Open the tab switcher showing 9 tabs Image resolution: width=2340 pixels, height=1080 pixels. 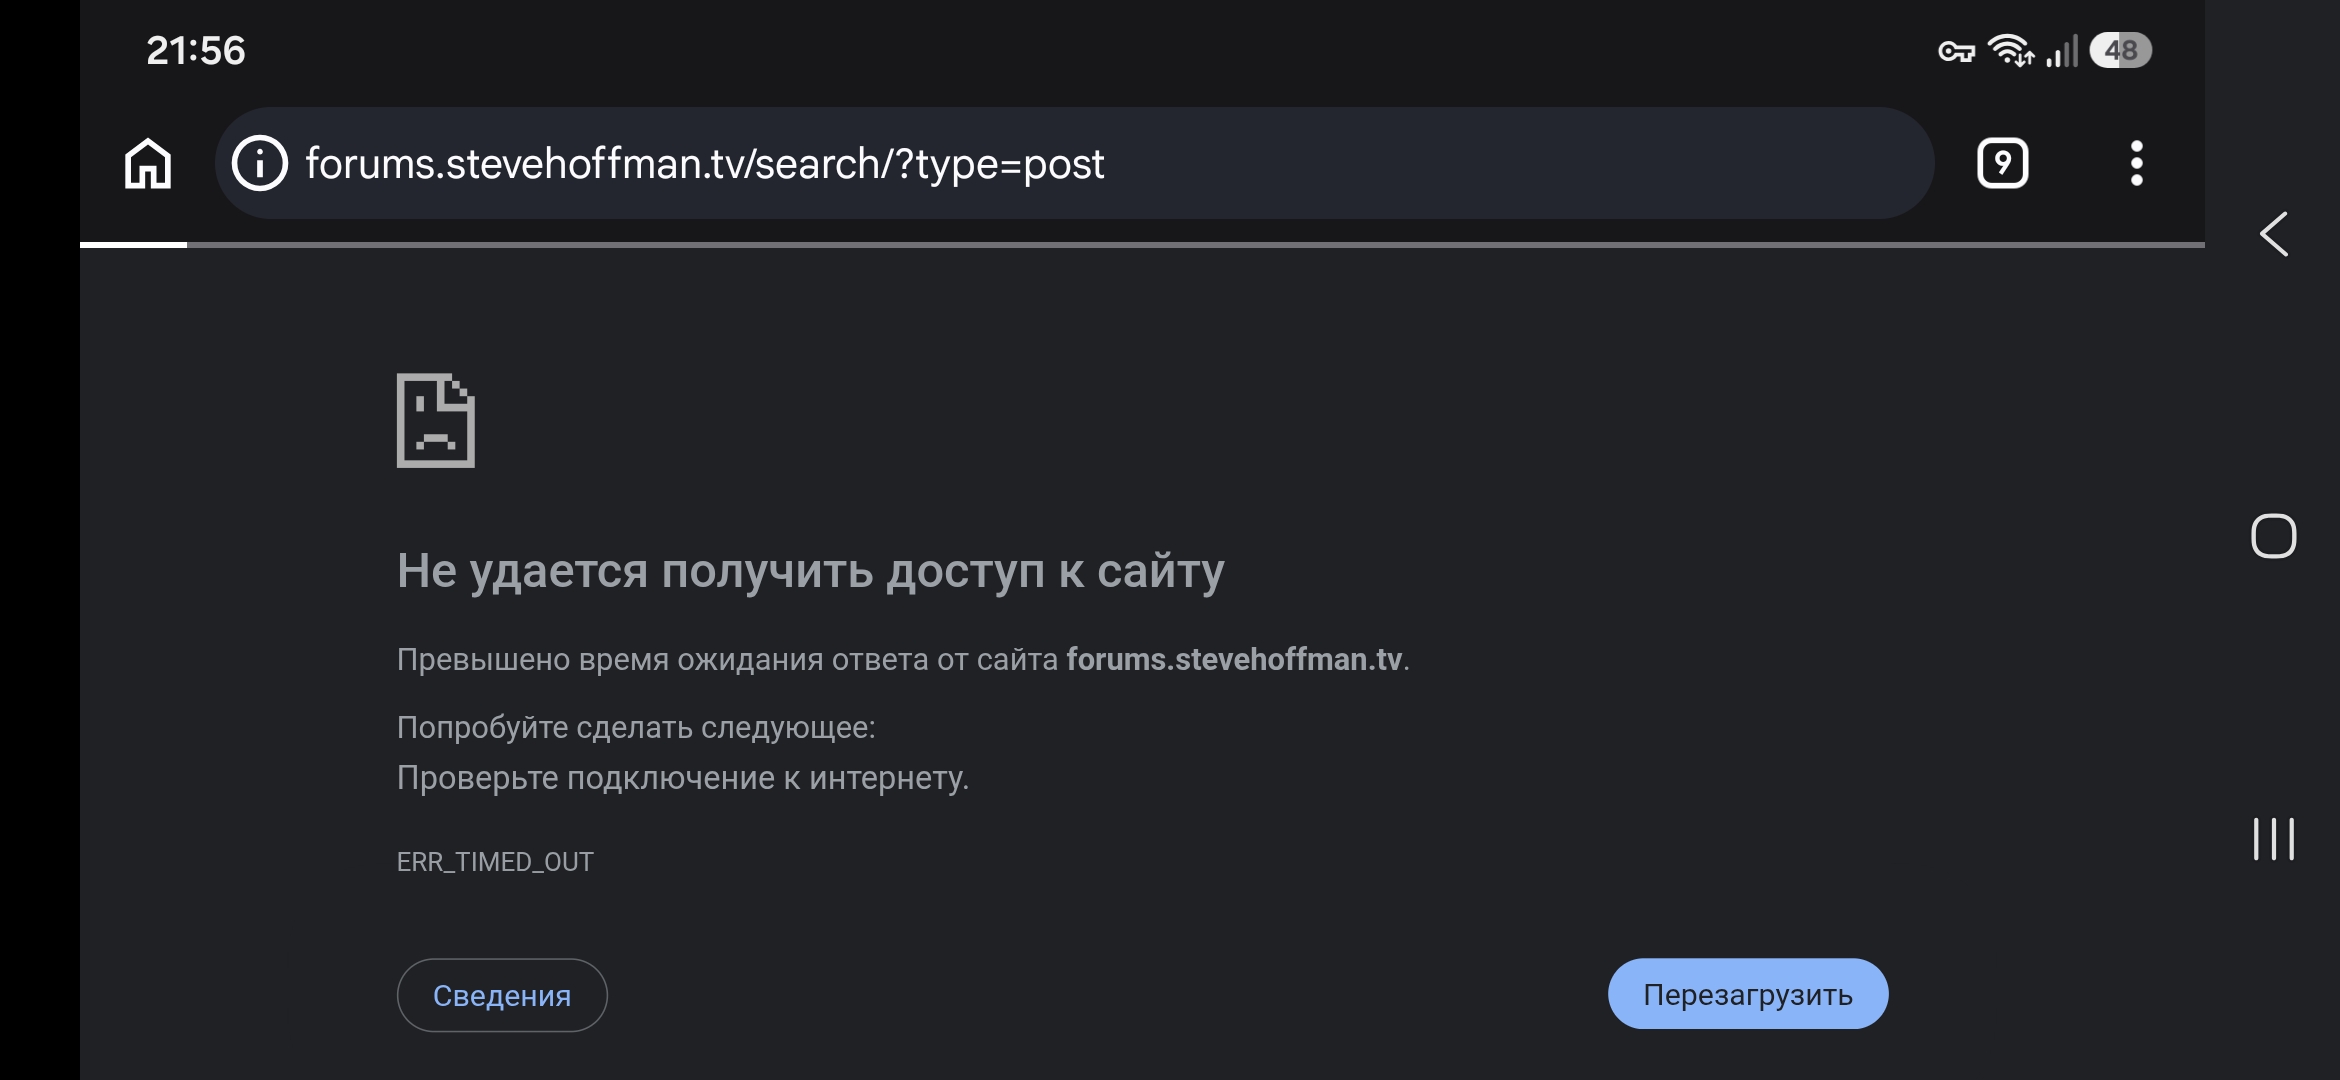(x=2002, y=163)
